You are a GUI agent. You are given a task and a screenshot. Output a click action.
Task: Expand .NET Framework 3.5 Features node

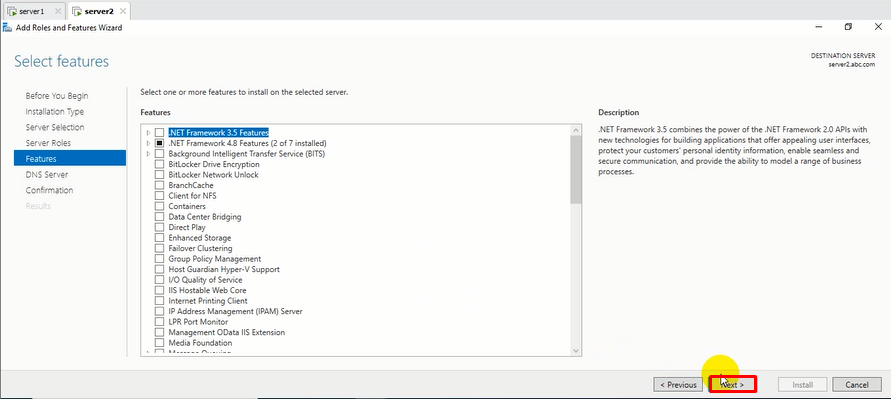(x=148, y=132)
